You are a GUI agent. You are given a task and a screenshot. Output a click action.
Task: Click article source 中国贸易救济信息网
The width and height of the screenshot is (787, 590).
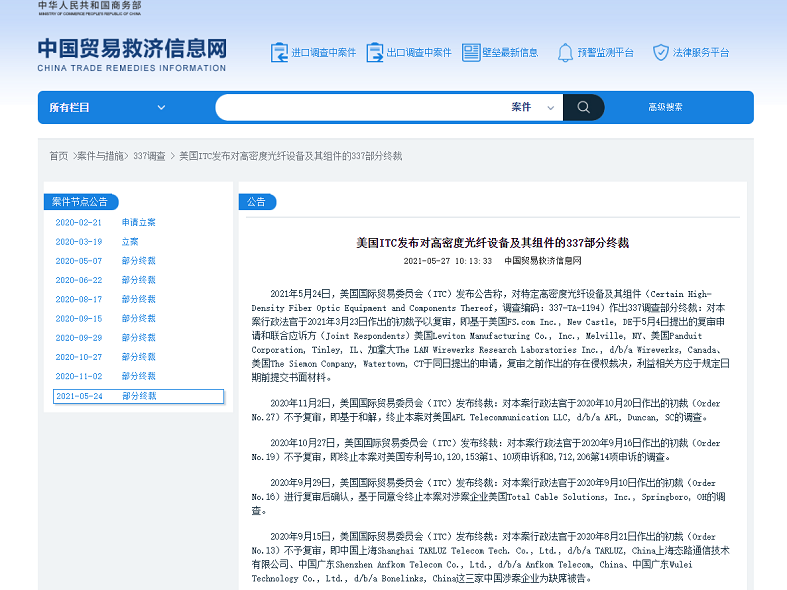[x=543, y=261]
